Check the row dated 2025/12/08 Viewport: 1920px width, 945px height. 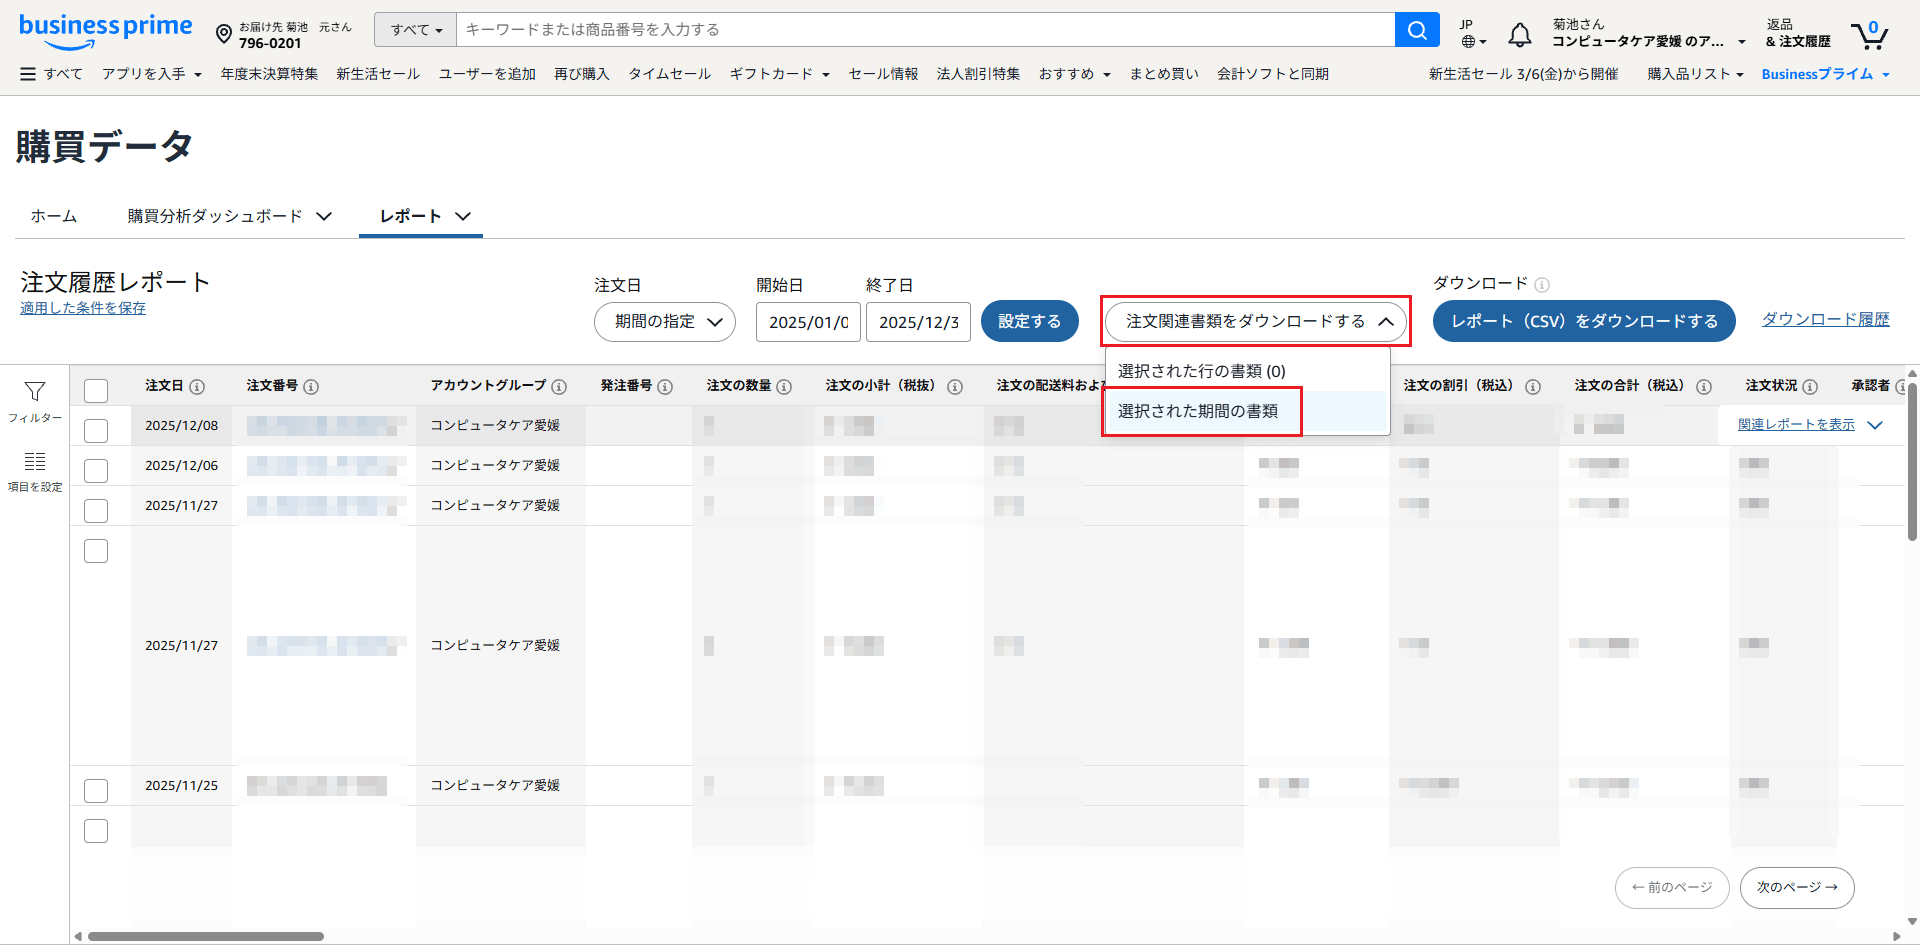coord(96,430)
